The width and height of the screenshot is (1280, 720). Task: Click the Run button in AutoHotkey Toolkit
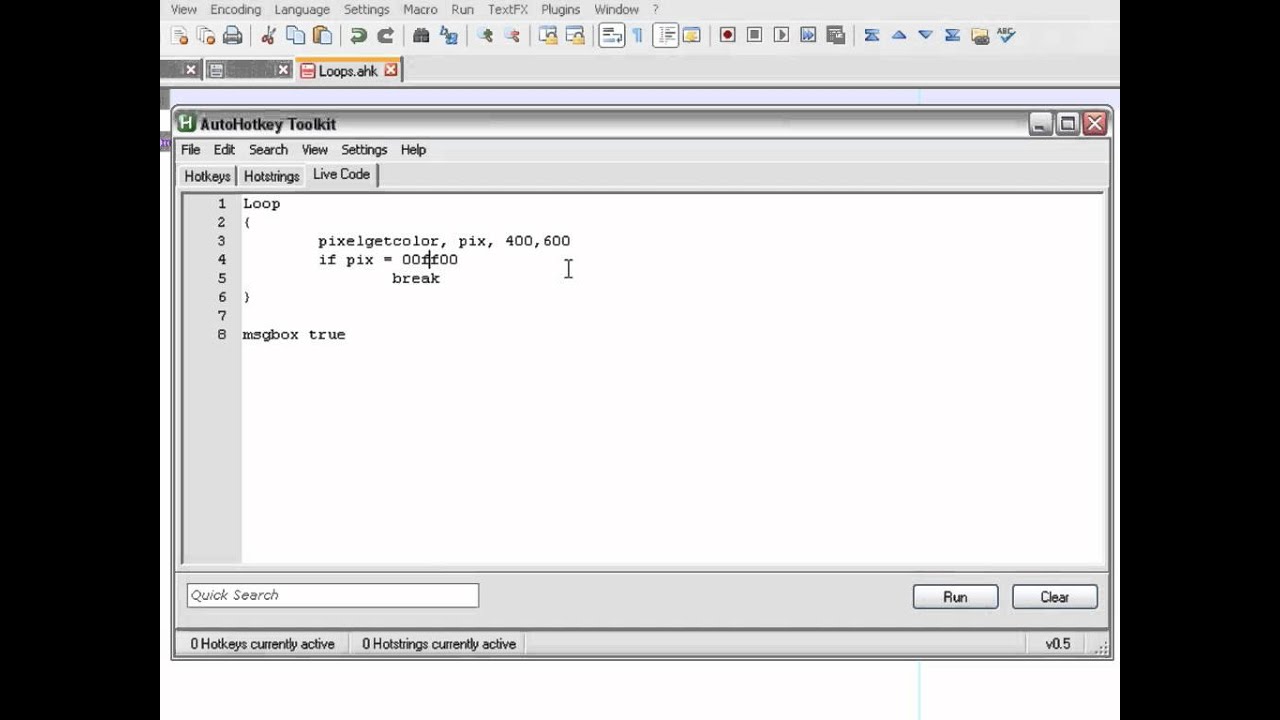pos(955,597)
